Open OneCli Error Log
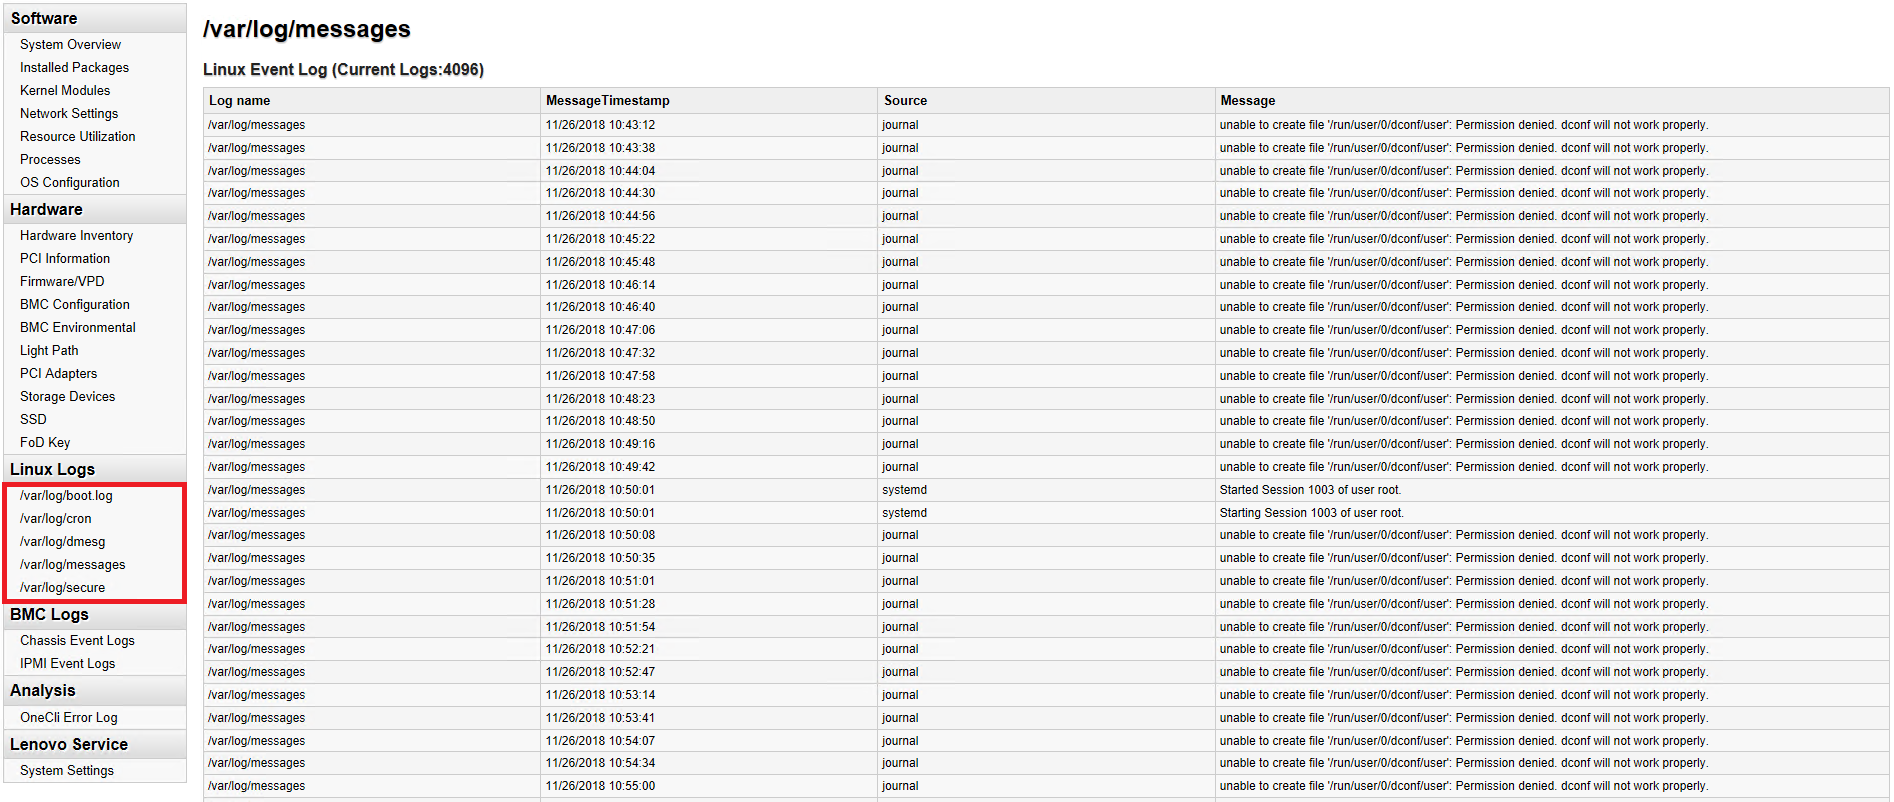 (69, 717)
